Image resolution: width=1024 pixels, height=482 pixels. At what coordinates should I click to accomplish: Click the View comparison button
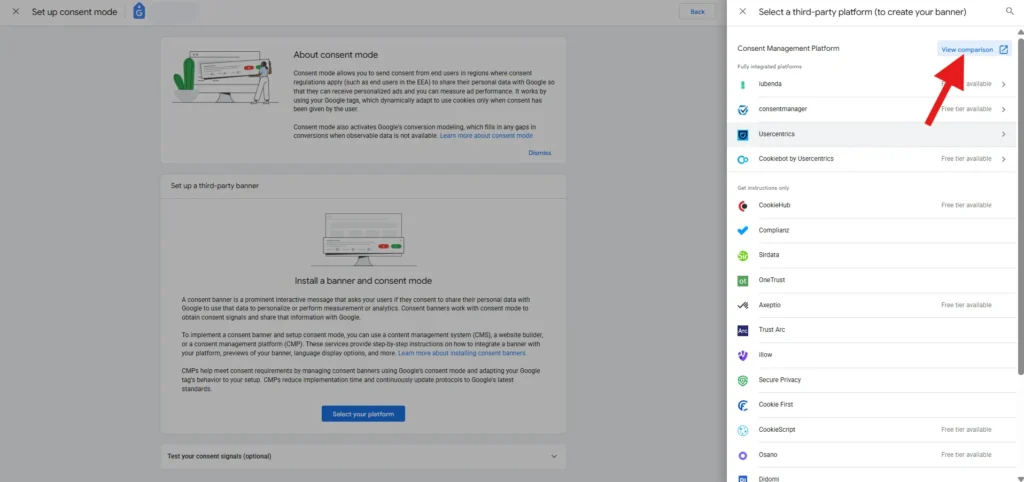click(974, 50)
